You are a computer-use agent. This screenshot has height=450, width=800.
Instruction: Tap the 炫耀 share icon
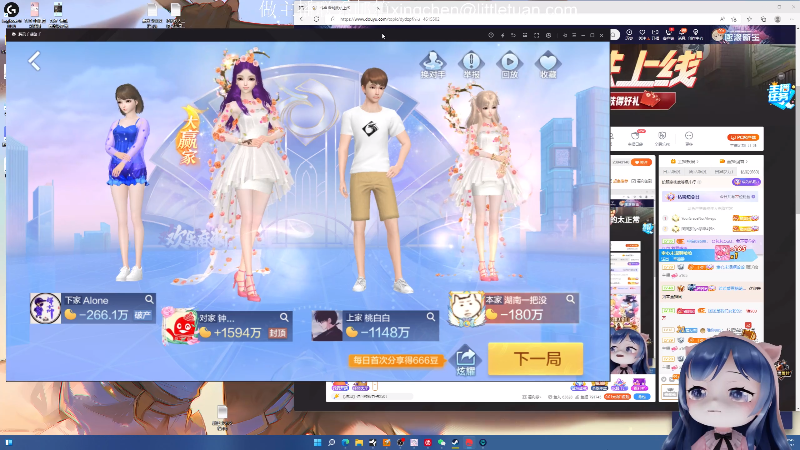point(465,361)
